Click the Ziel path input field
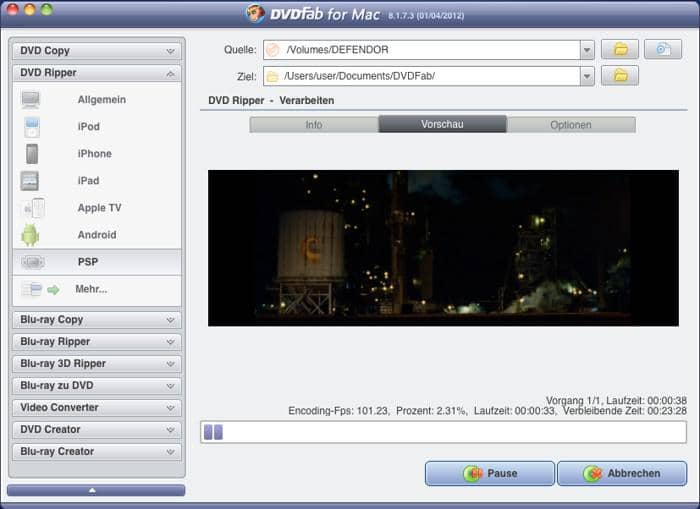This screenshot has height=509, width=700. click(x=422, y=76)
